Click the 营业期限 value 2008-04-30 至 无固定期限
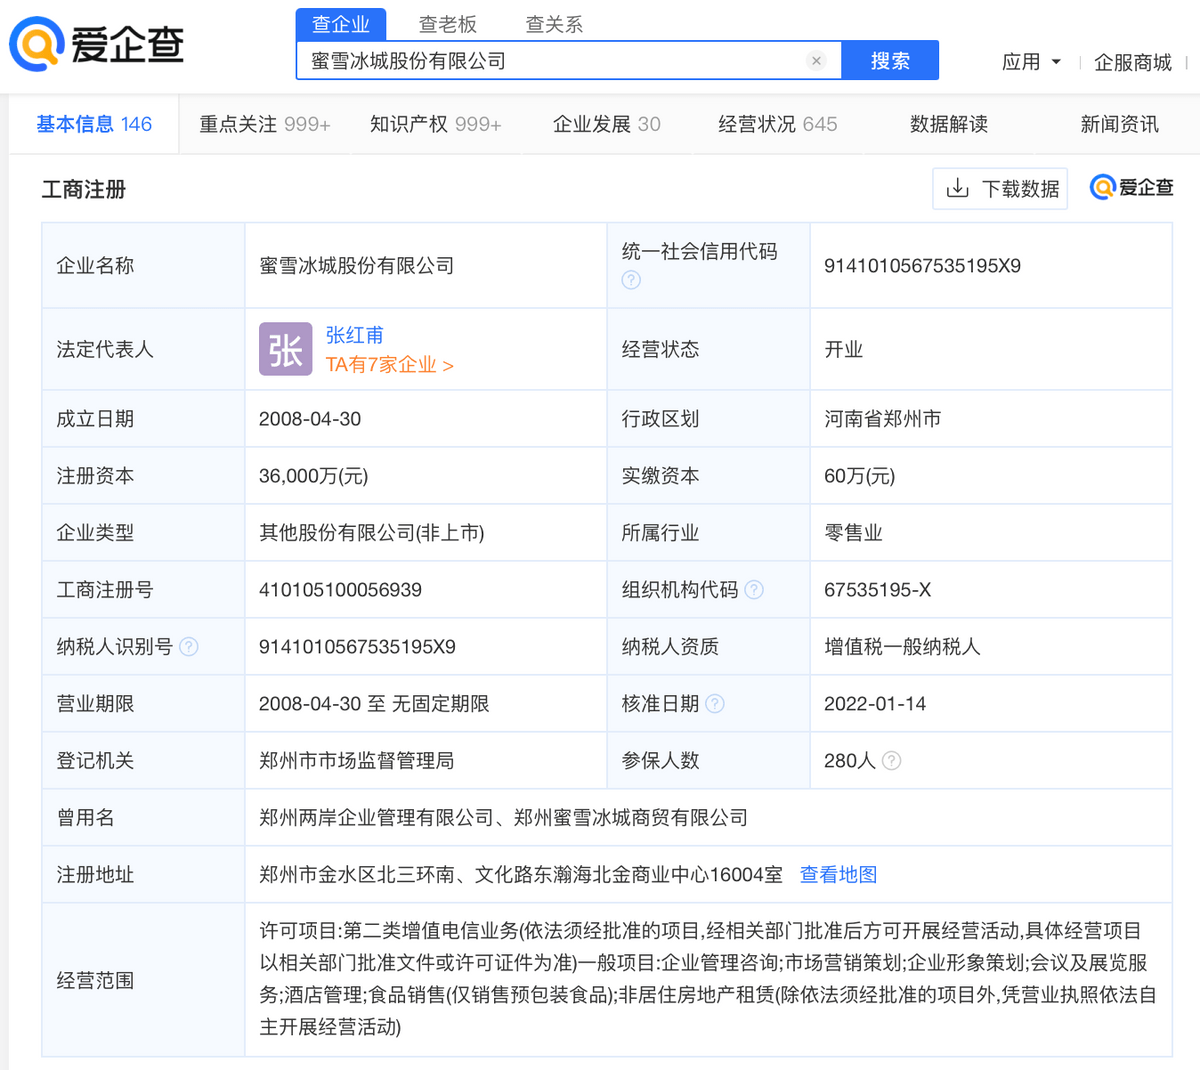The height and width of the screenshot is (1070, 1200). 374,704
